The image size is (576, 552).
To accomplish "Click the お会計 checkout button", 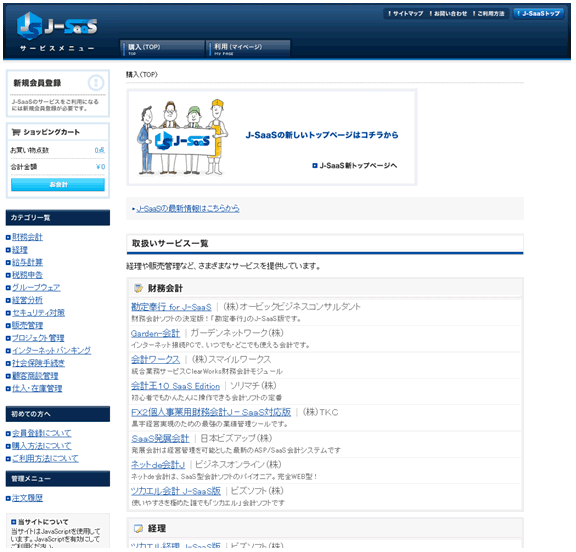I will 58,185.
